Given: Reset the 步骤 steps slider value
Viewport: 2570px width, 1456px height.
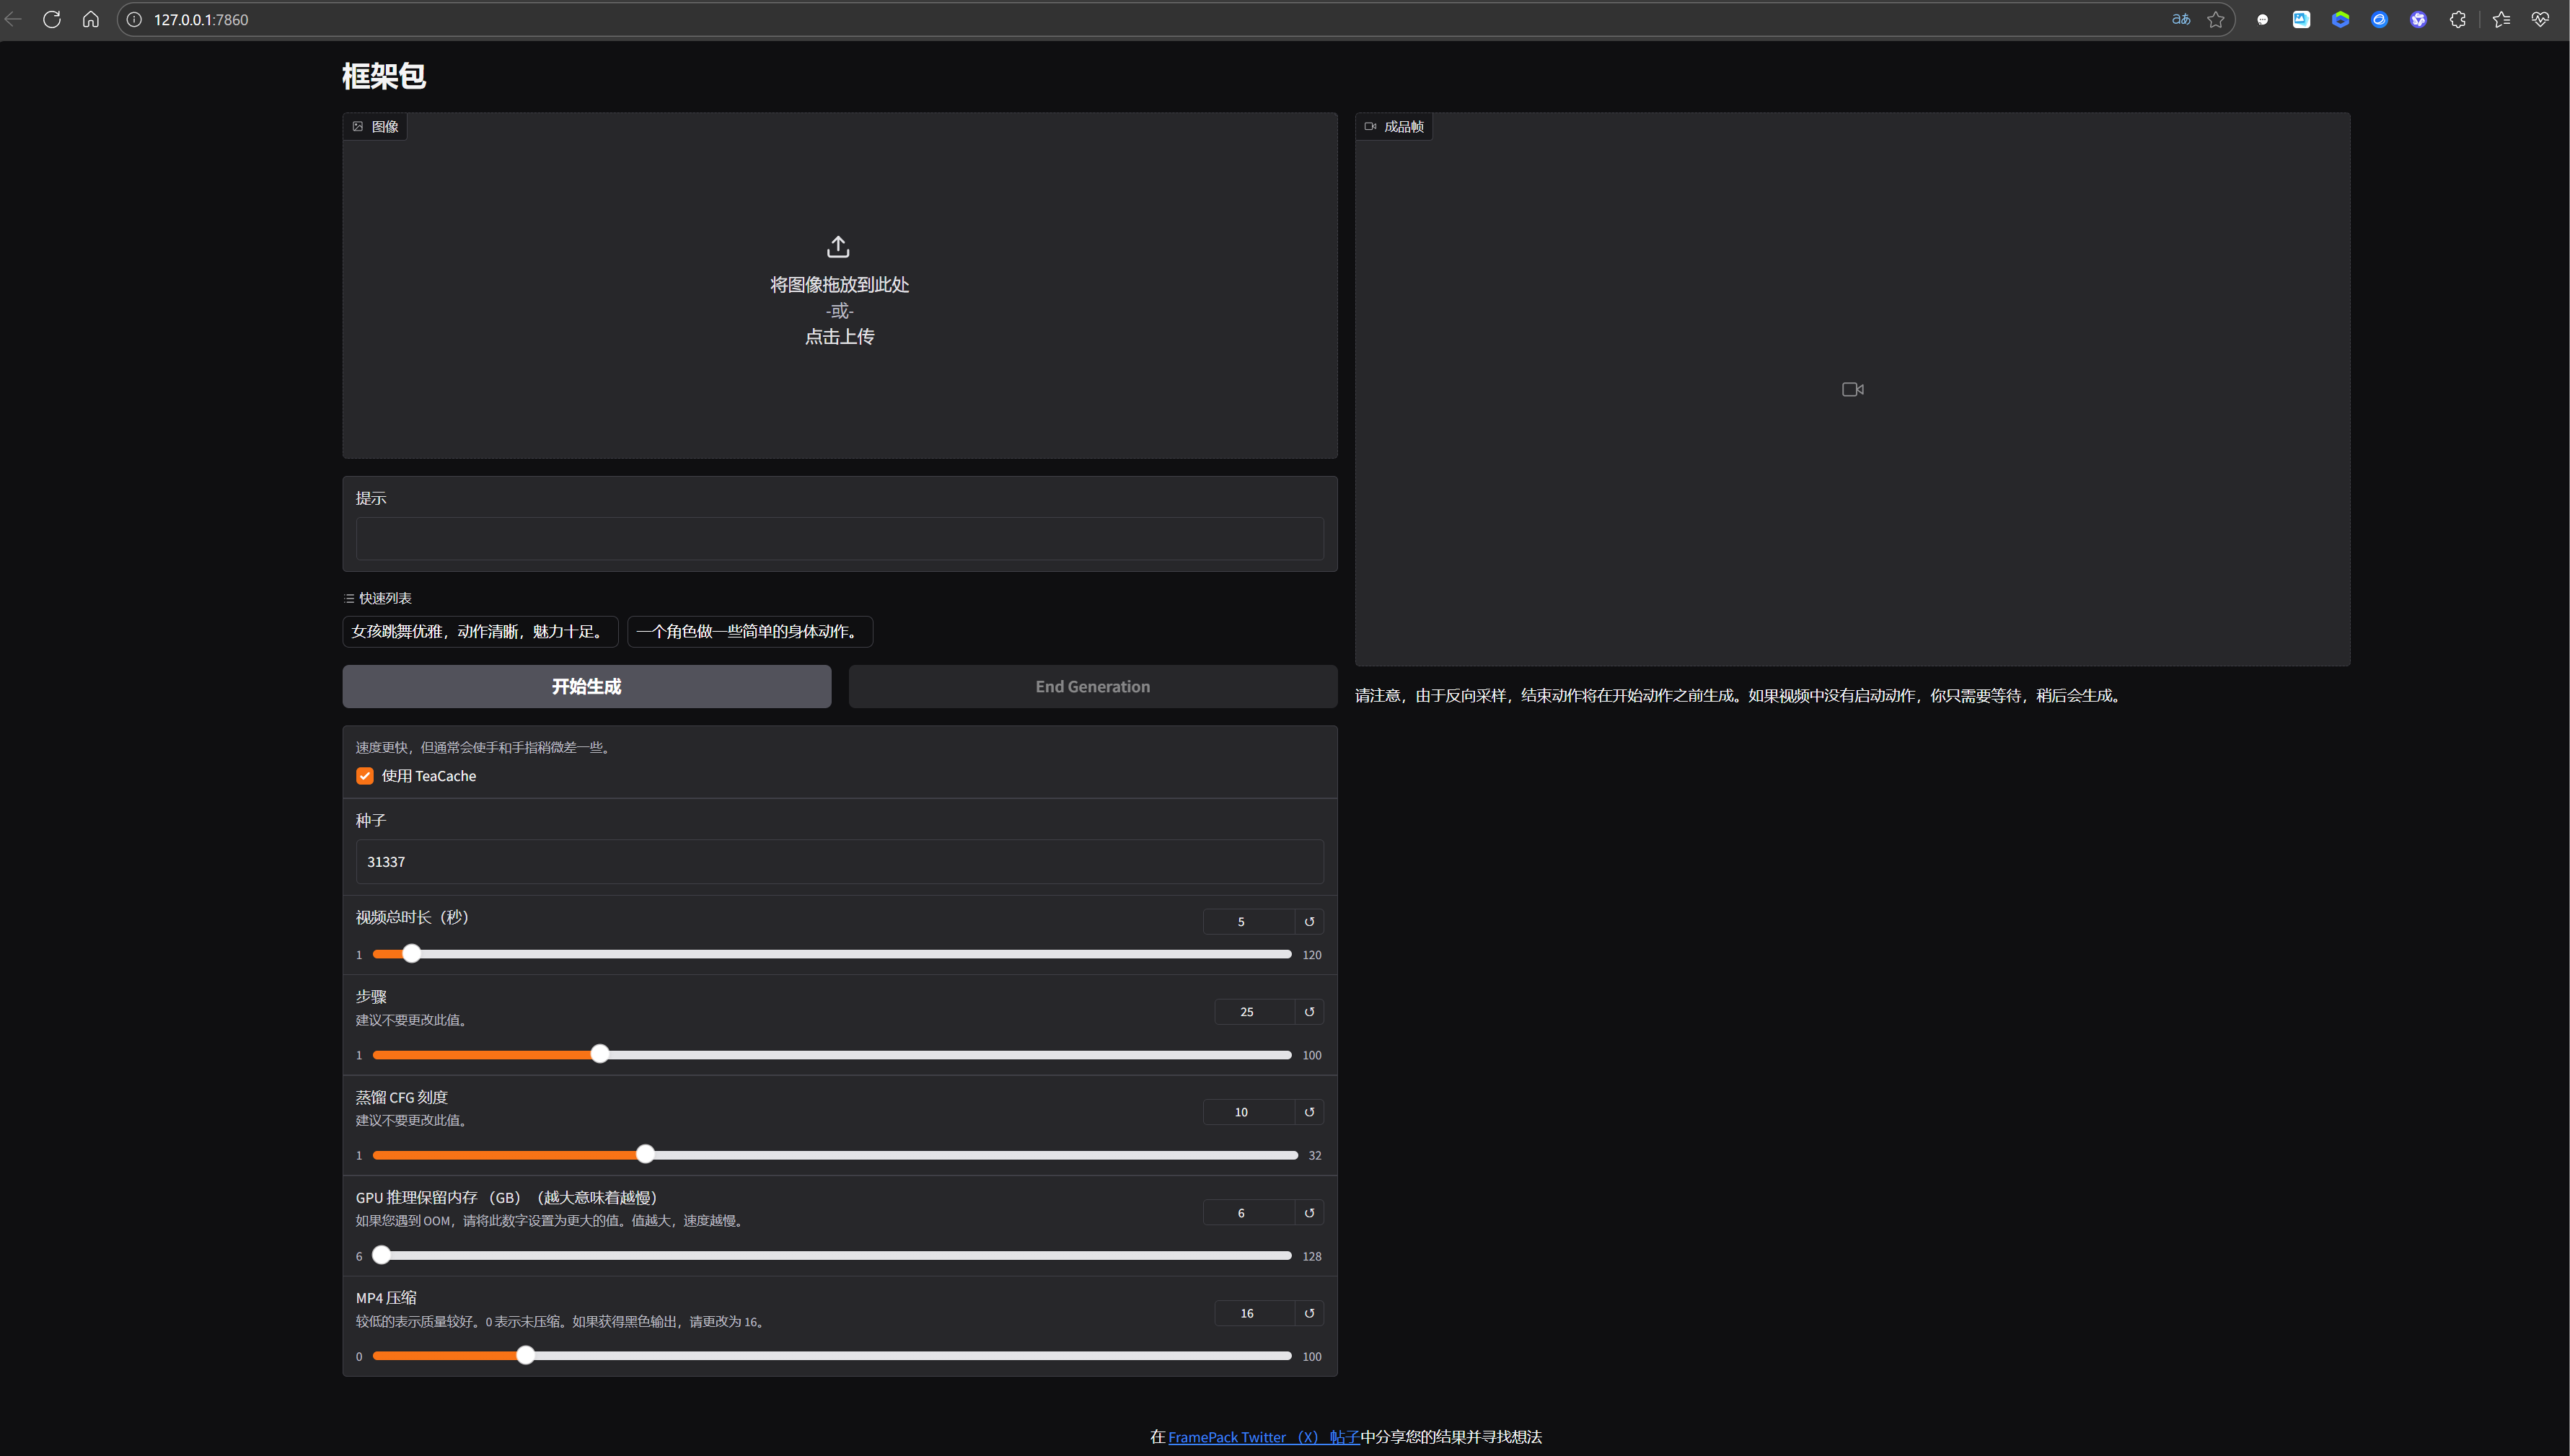Looking at the screenshot, I should pos(1309,1012).
